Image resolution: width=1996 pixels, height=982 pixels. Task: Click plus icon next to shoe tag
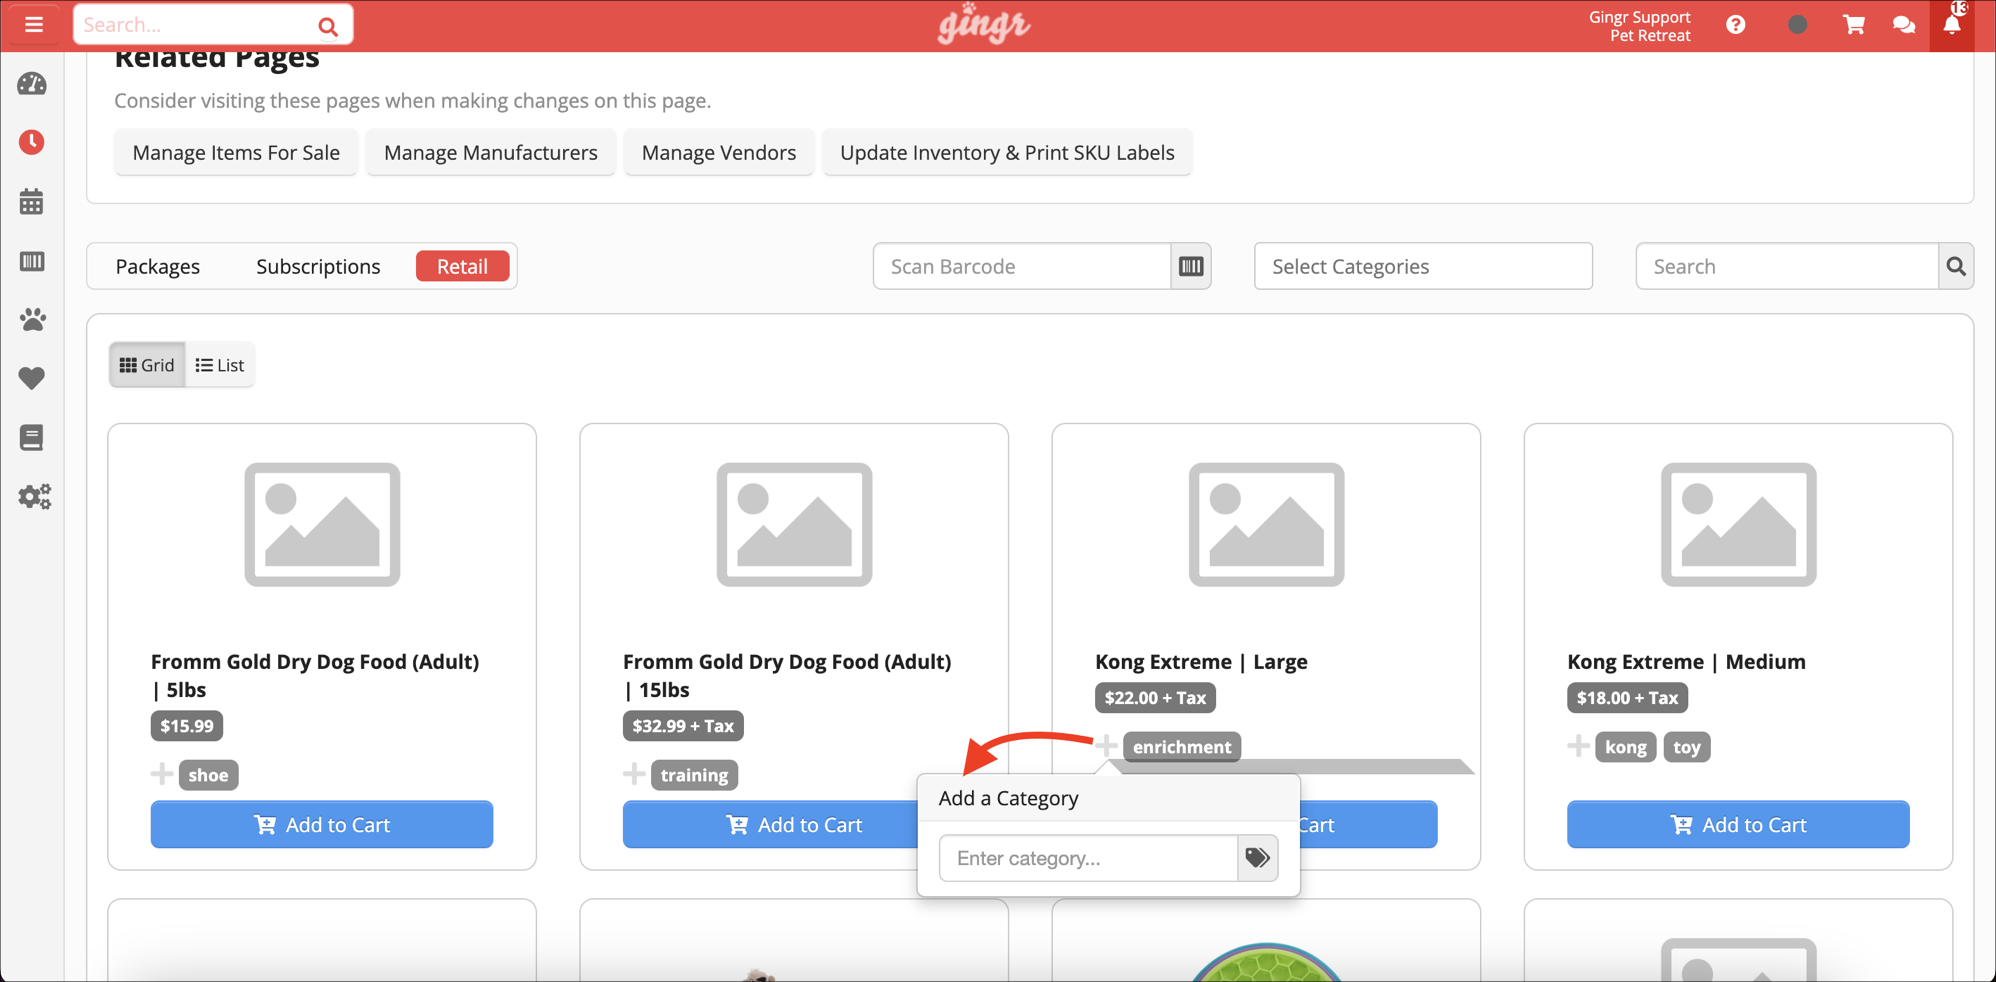[x=161, y=774]
